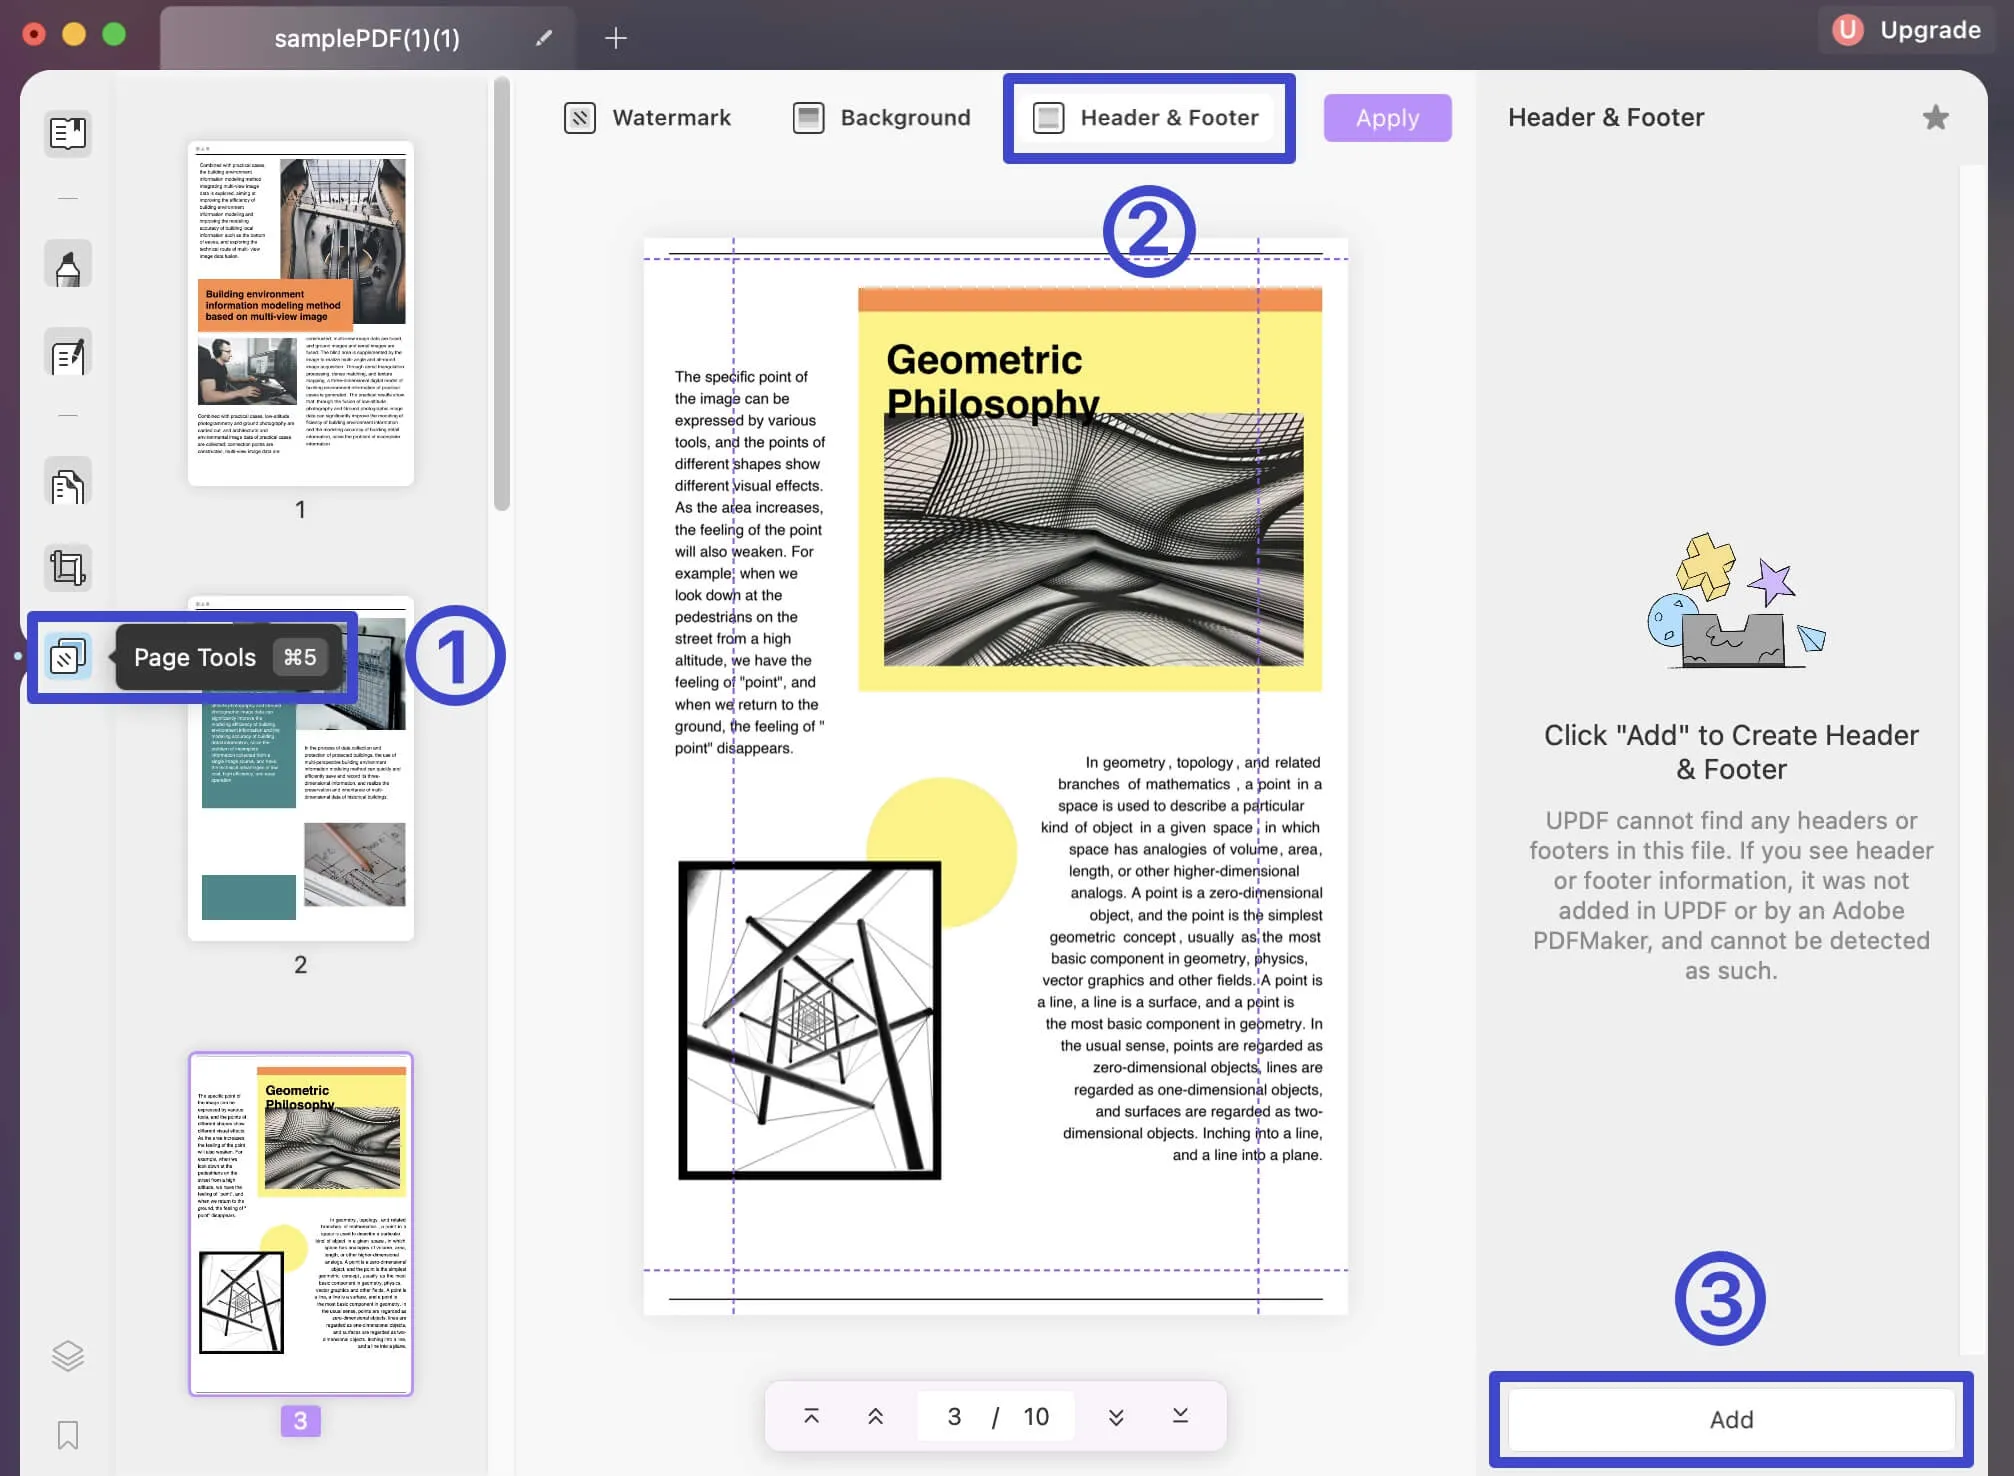Select page 1 thumbnail

(300, 313)
